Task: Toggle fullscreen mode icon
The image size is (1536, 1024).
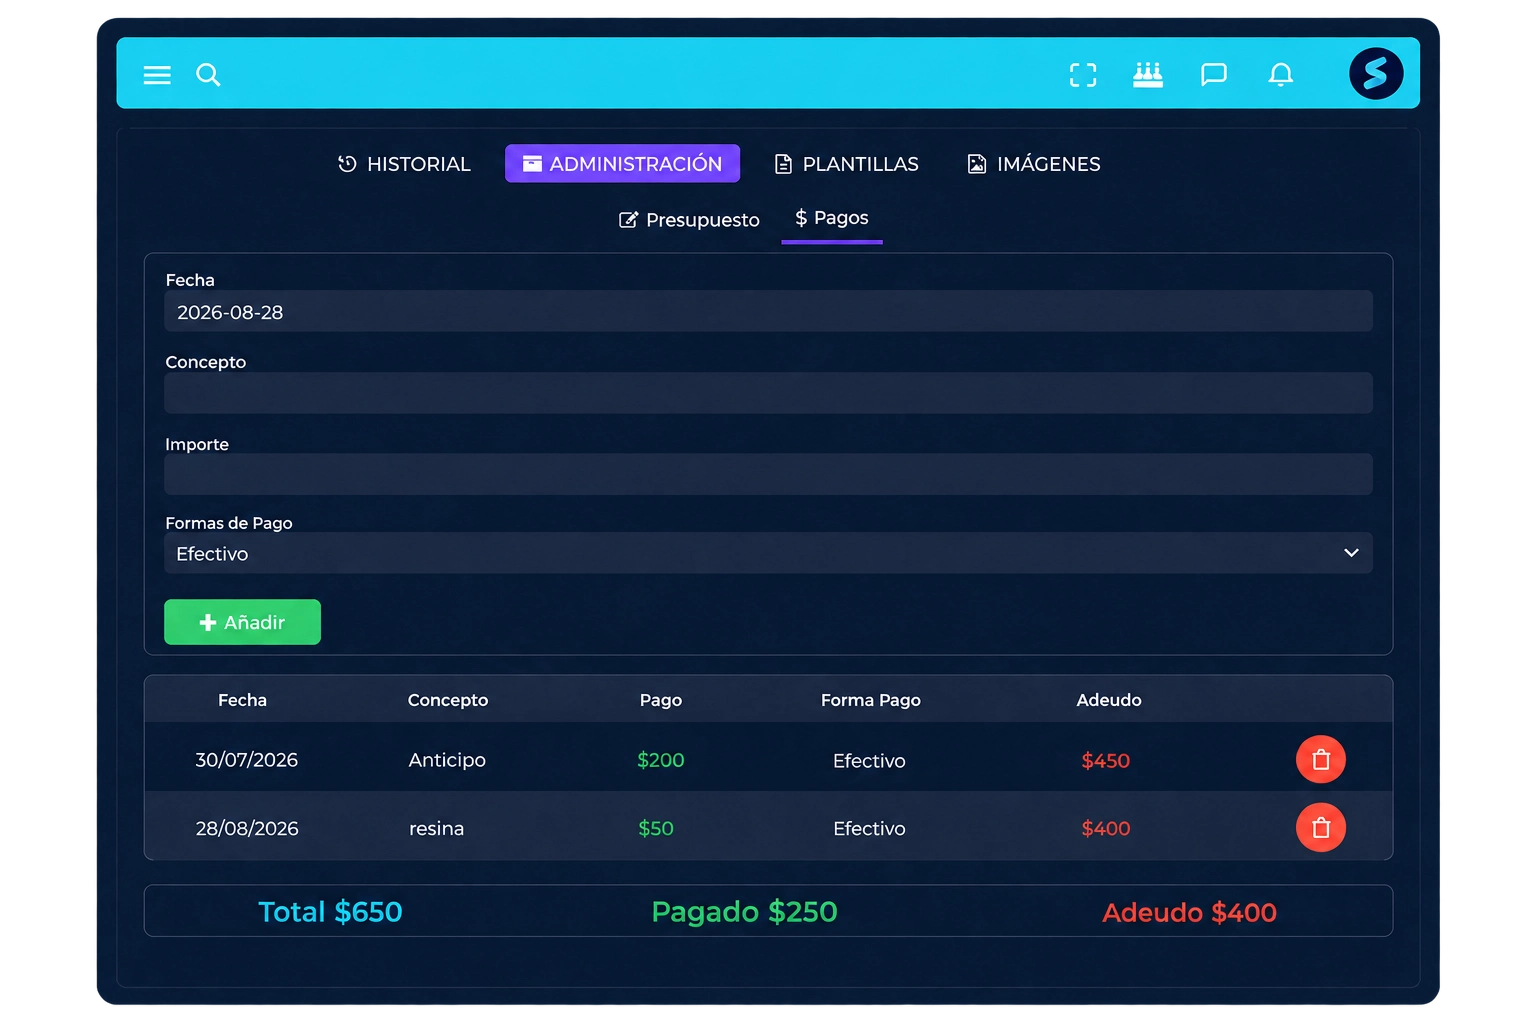Action: [x=1083, y=75]
